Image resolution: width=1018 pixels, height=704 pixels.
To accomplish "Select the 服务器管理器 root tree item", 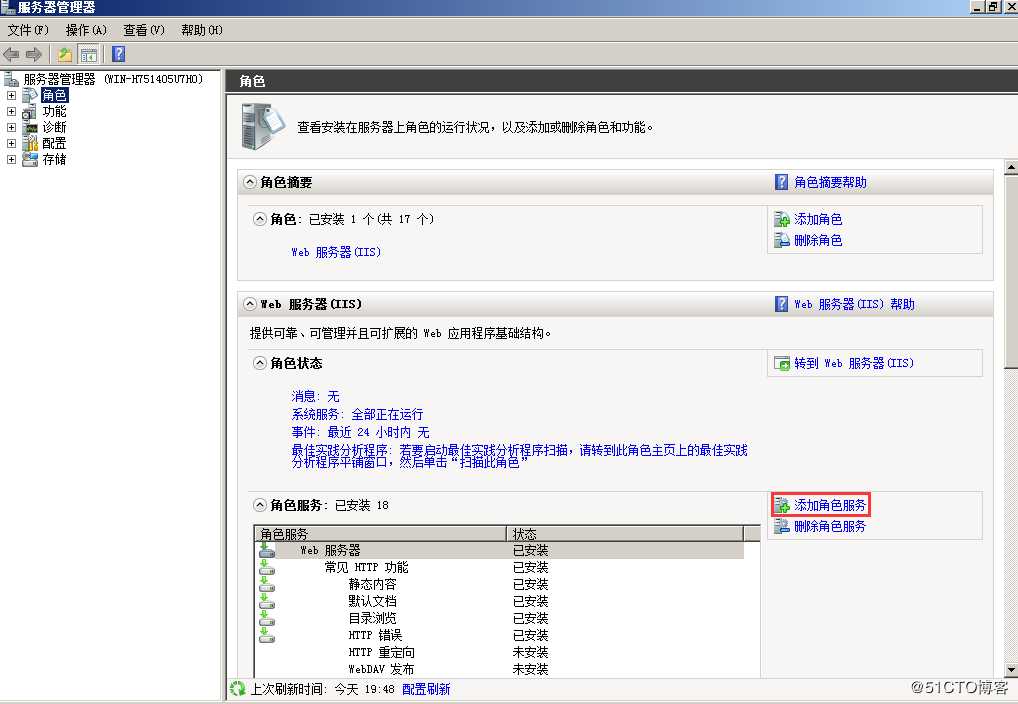I will point(113,79).
